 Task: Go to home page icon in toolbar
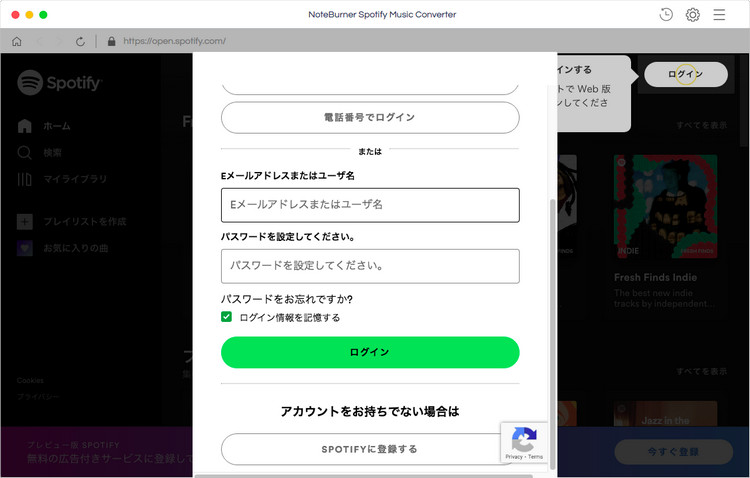[x=17, y=42]
